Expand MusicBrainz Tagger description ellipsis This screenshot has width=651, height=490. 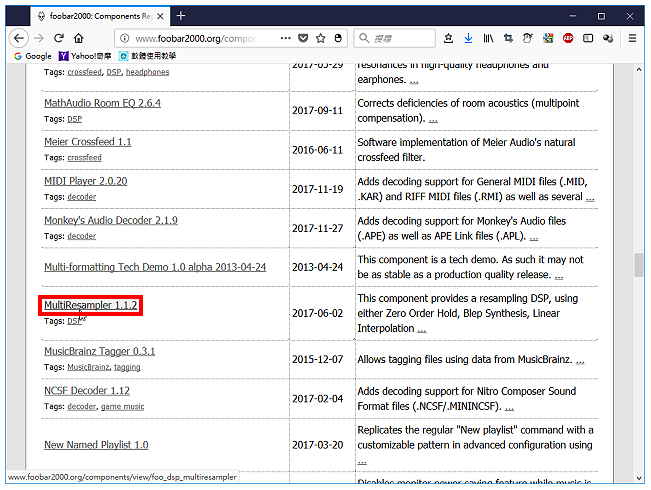point(580,361)
